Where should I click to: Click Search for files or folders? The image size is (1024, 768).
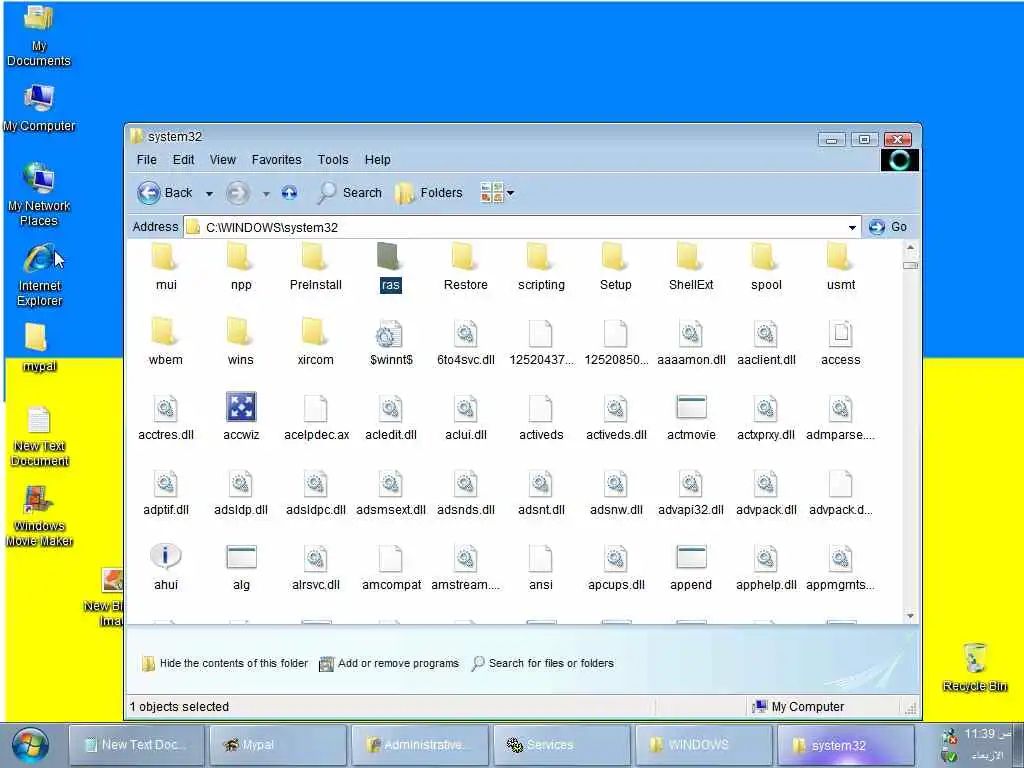pos(543,663)
